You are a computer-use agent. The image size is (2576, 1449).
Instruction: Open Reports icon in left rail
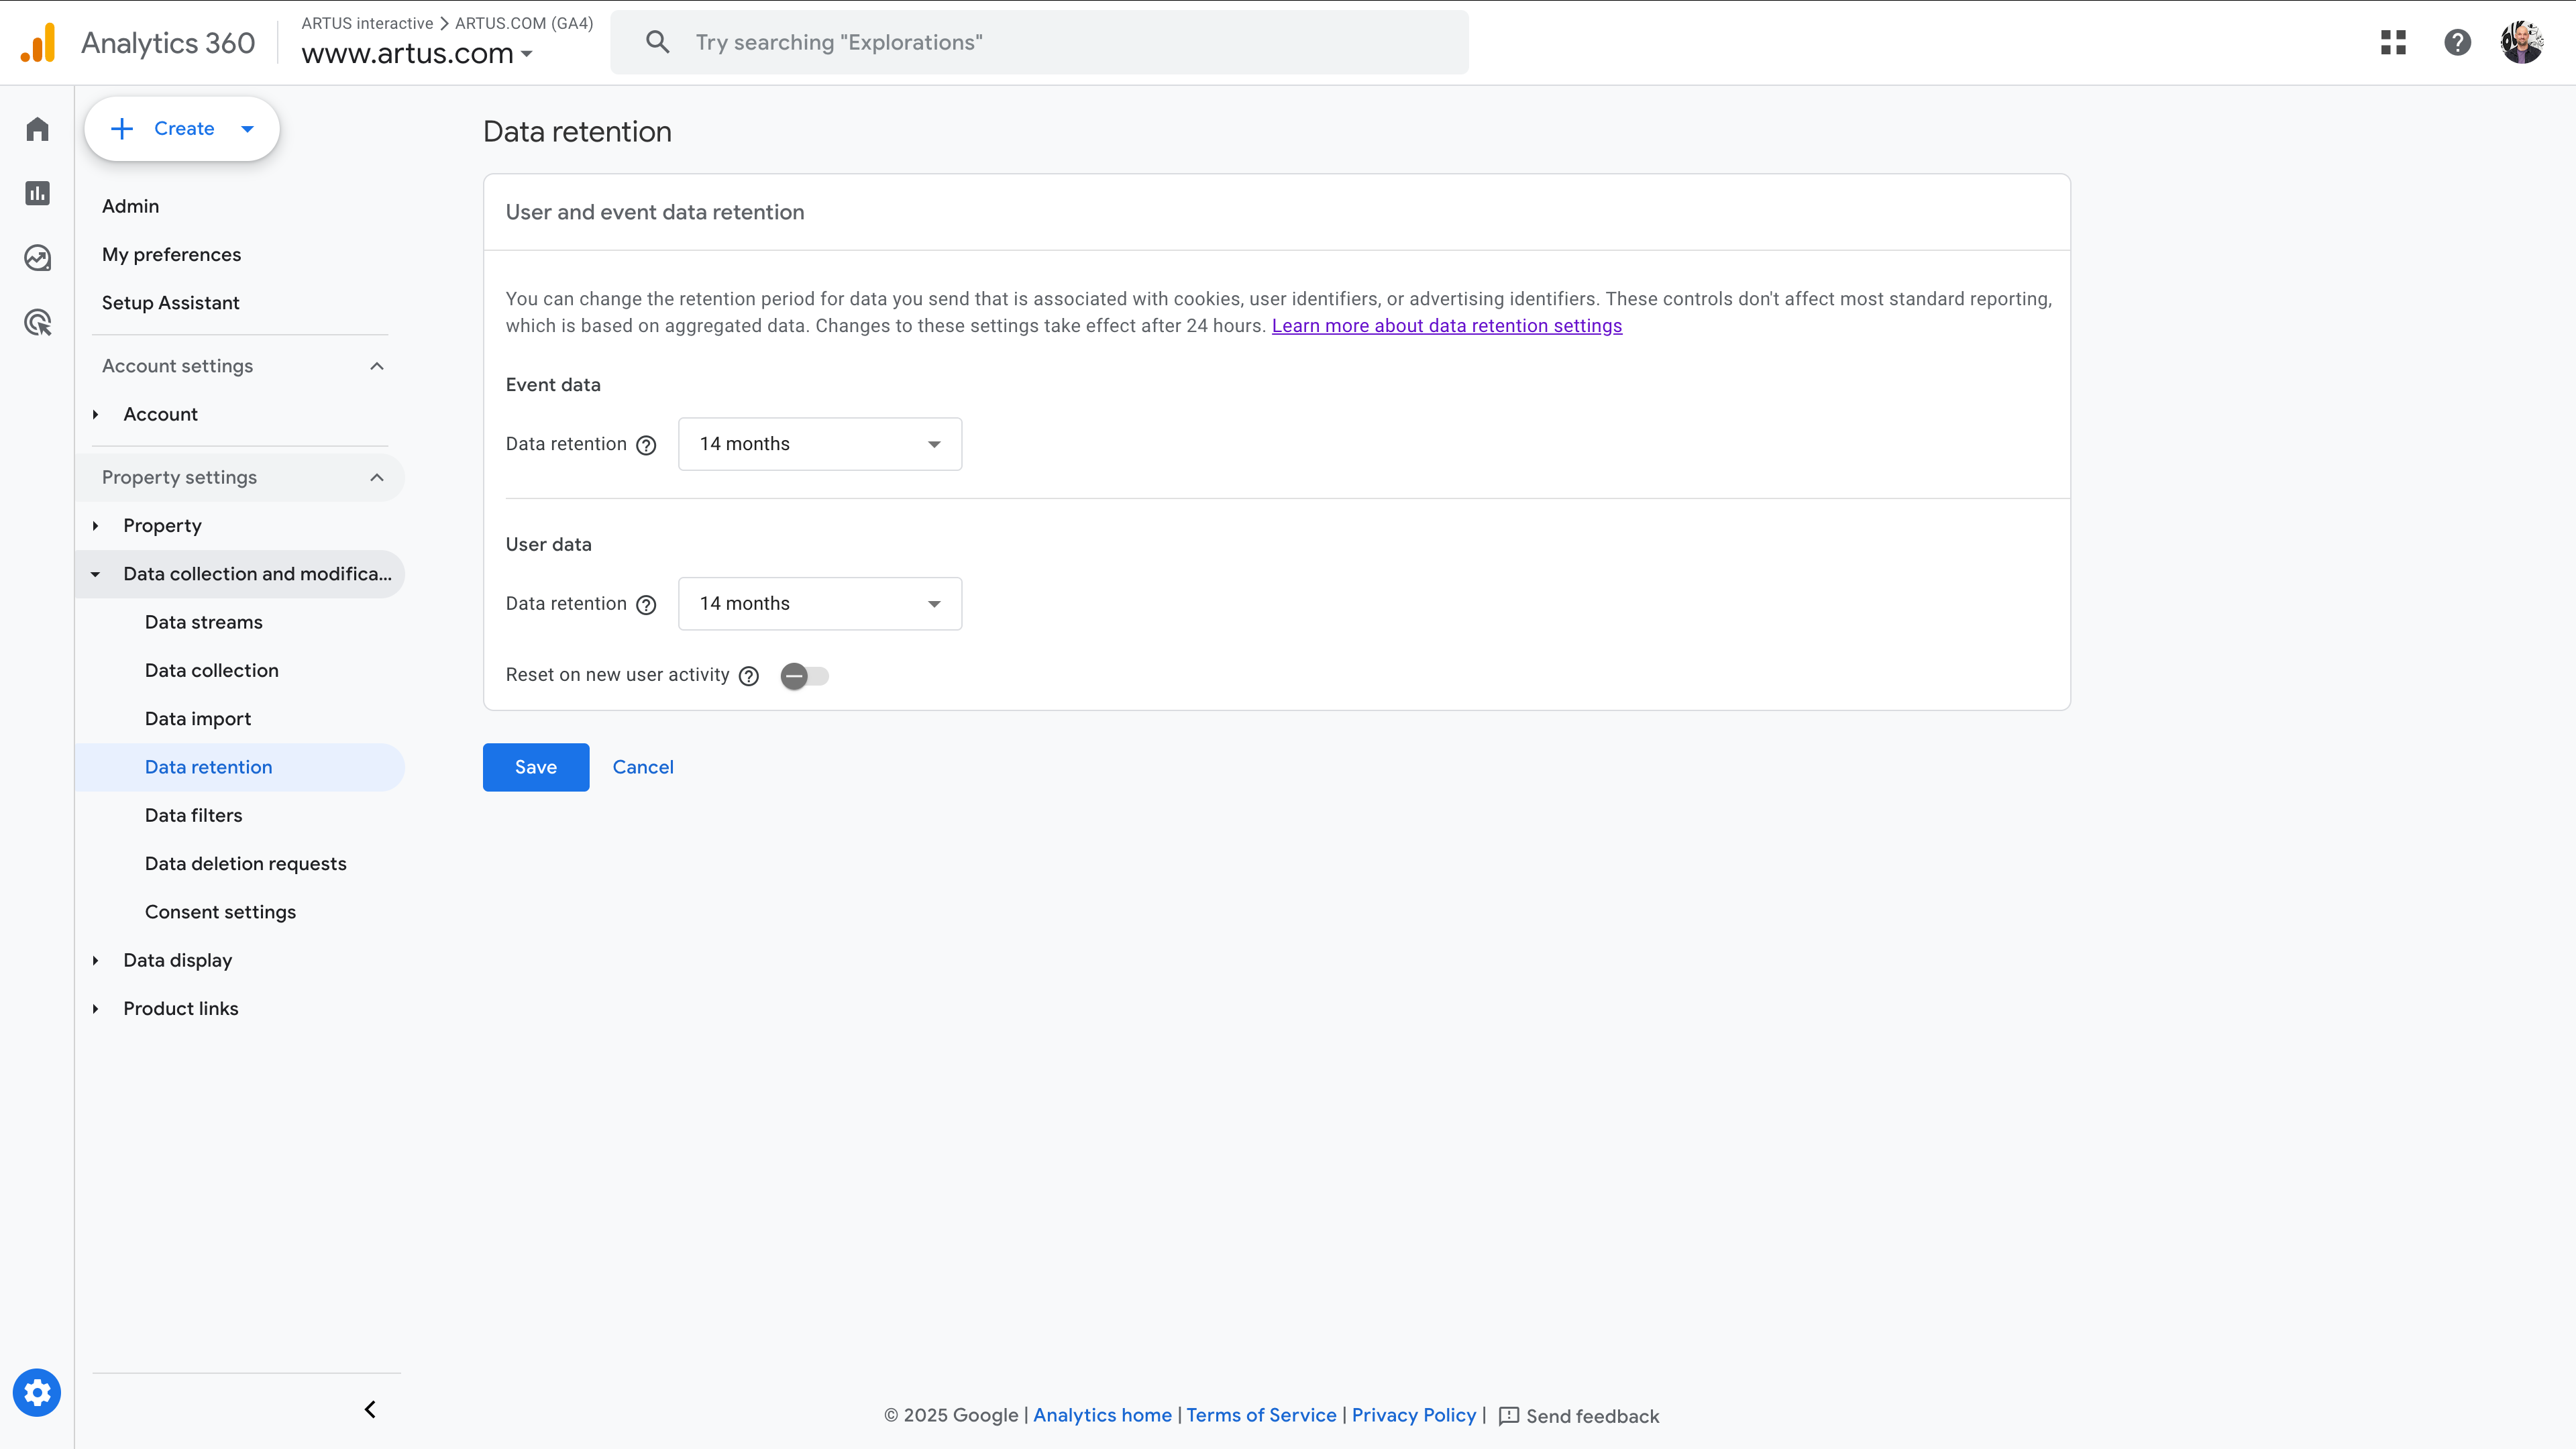click(37, 193)
